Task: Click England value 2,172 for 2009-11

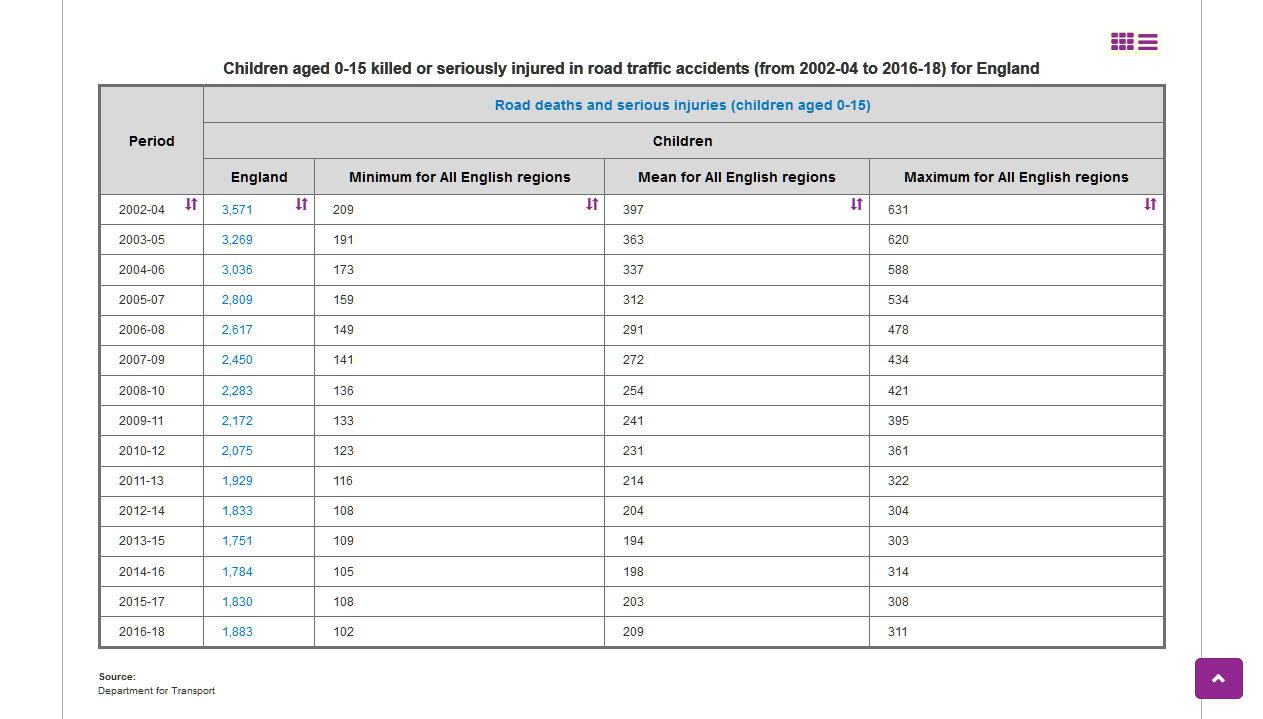Action: [x=237, y=421]
